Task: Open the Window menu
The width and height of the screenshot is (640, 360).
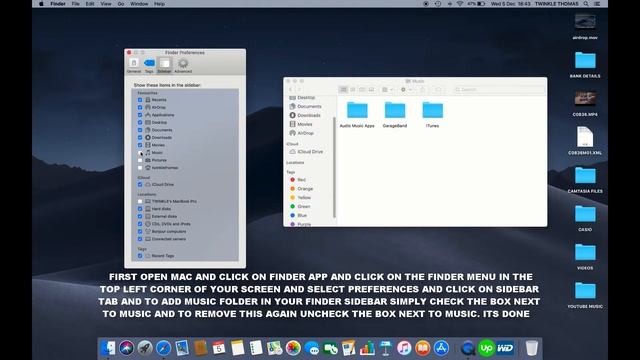Action: (139, 4)
